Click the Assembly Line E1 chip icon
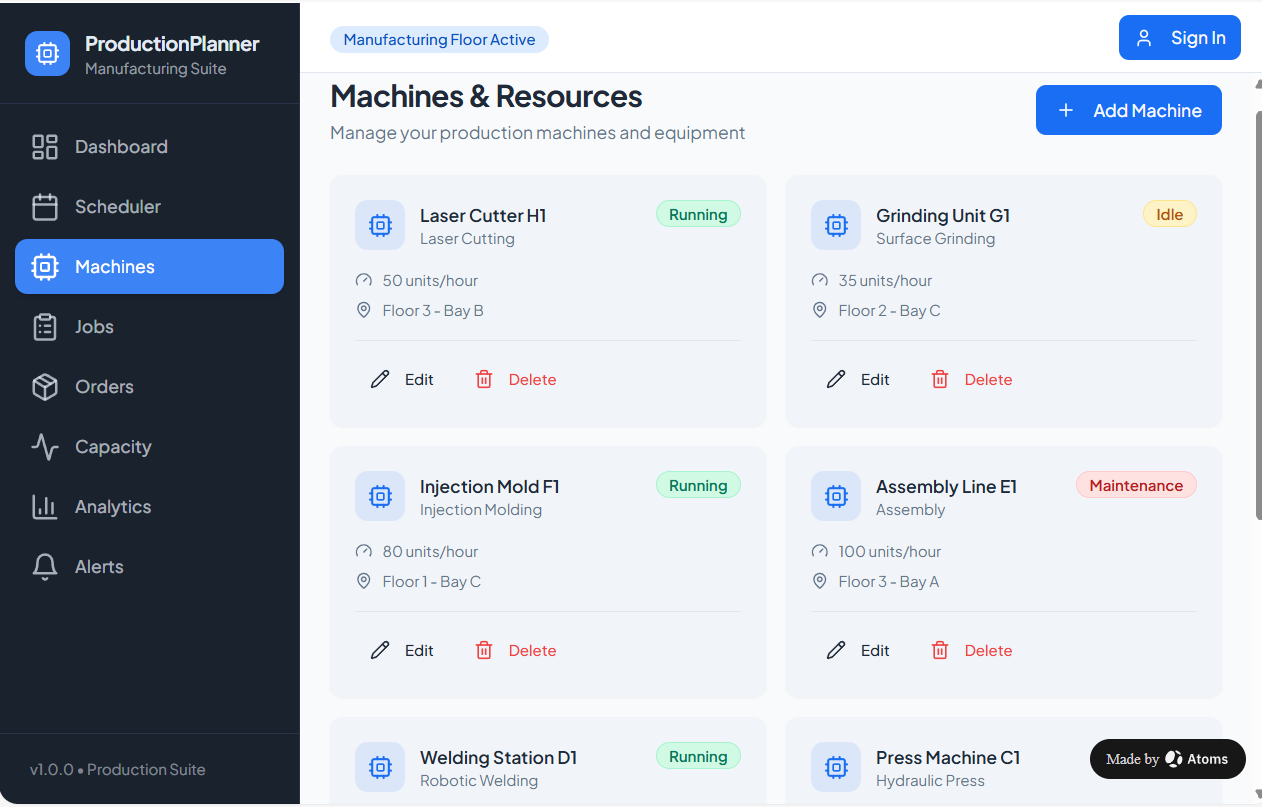The height and width of the screenshot is (807, 1262). pyautogui.click(x=836, y=496)
